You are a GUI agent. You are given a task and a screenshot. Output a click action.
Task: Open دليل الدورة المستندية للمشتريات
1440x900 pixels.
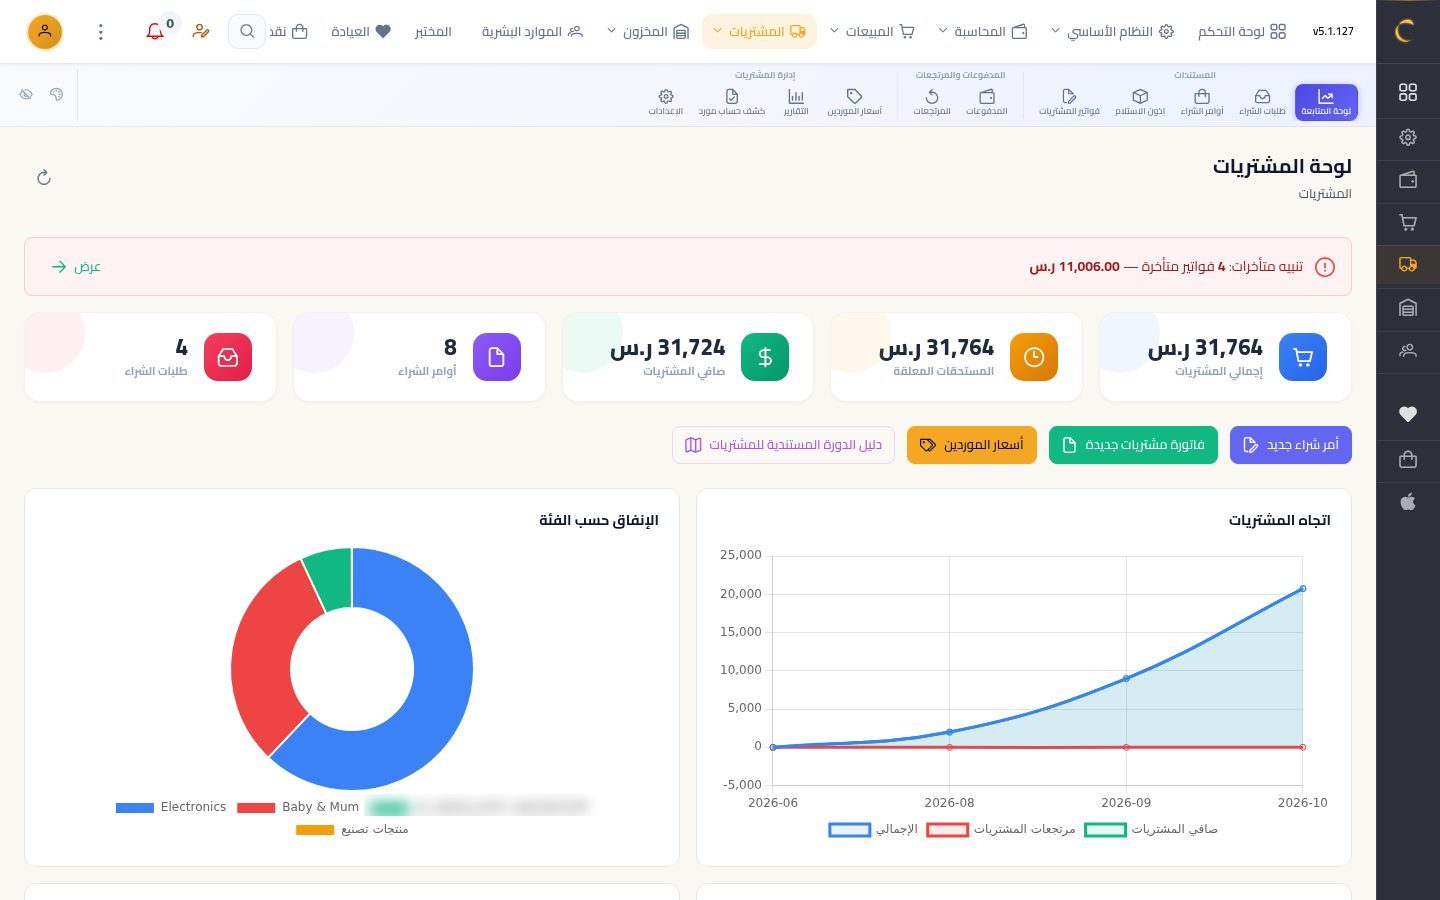(x=783, y=445)
